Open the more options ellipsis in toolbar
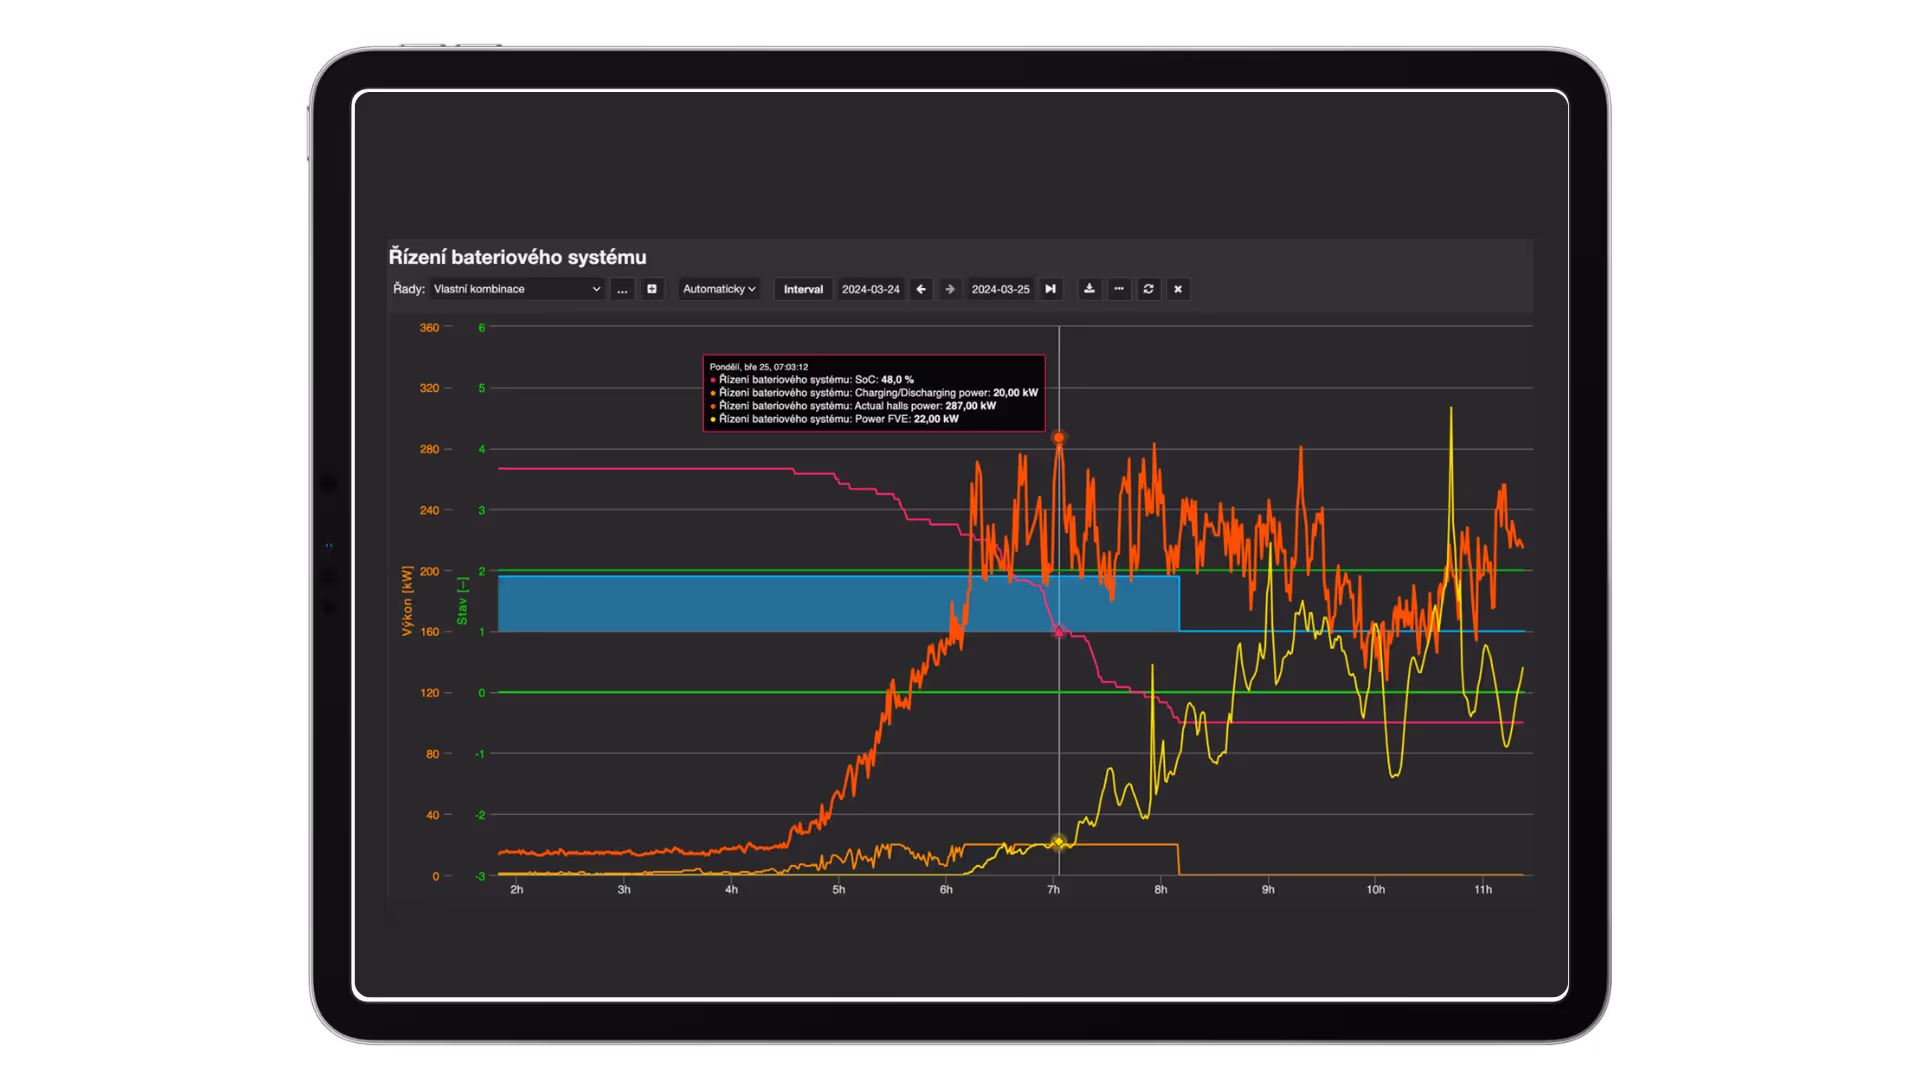This screenshot has height=1080, width=1920. click(1119, 289)
